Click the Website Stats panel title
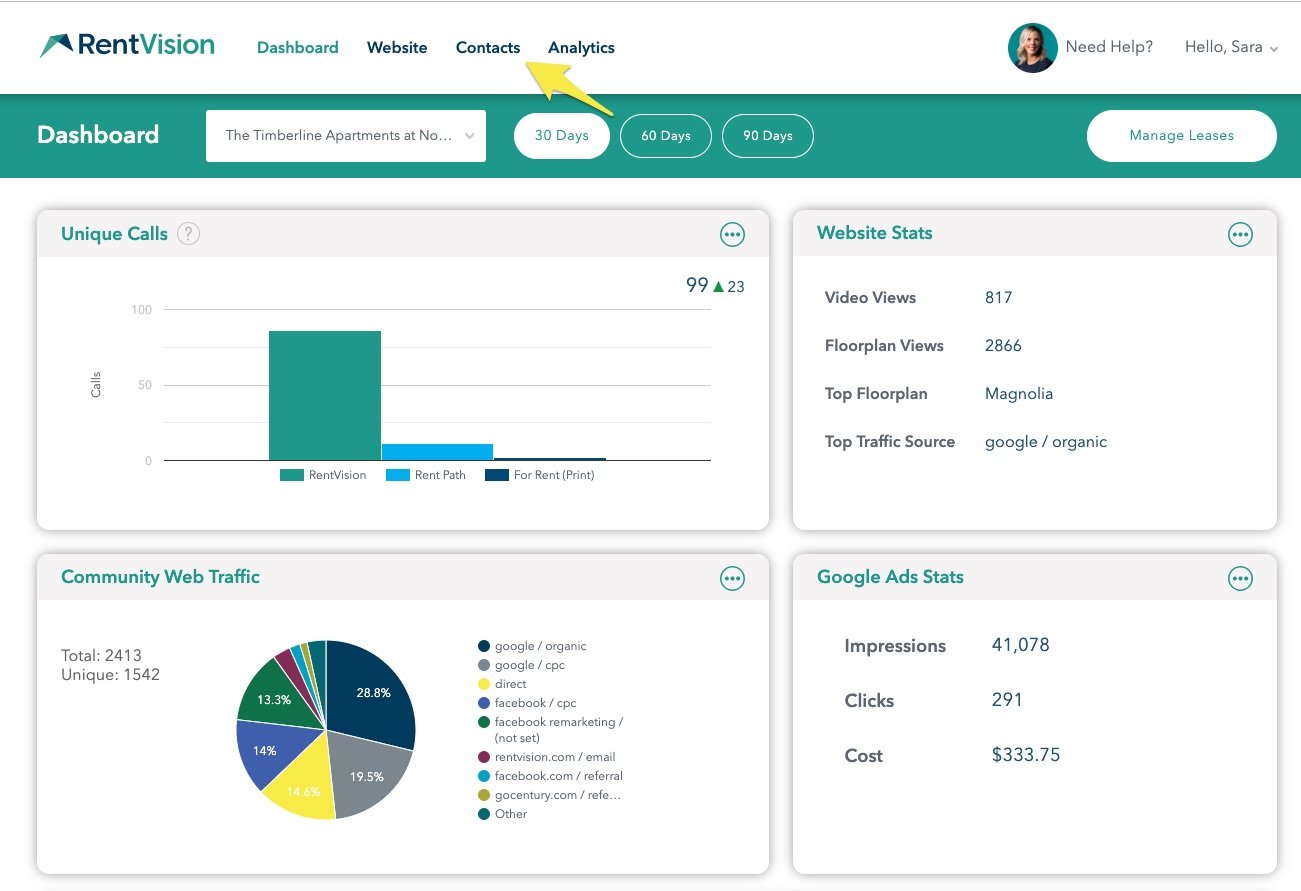The height and width of the screenshot is (891, 1301). tap(874, 233)
